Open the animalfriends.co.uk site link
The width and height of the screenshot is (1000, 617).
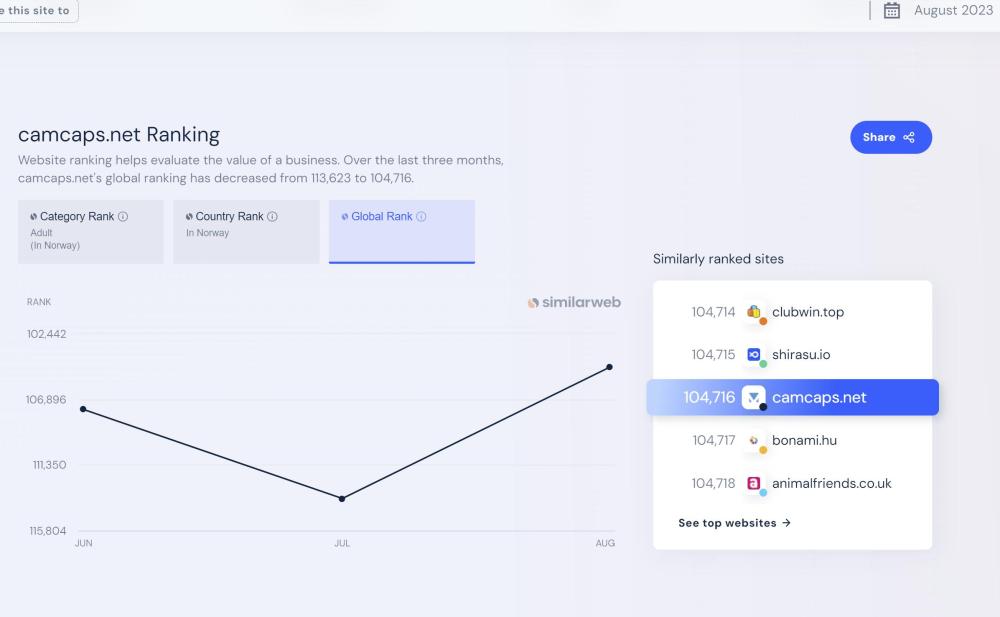(831, 483)
